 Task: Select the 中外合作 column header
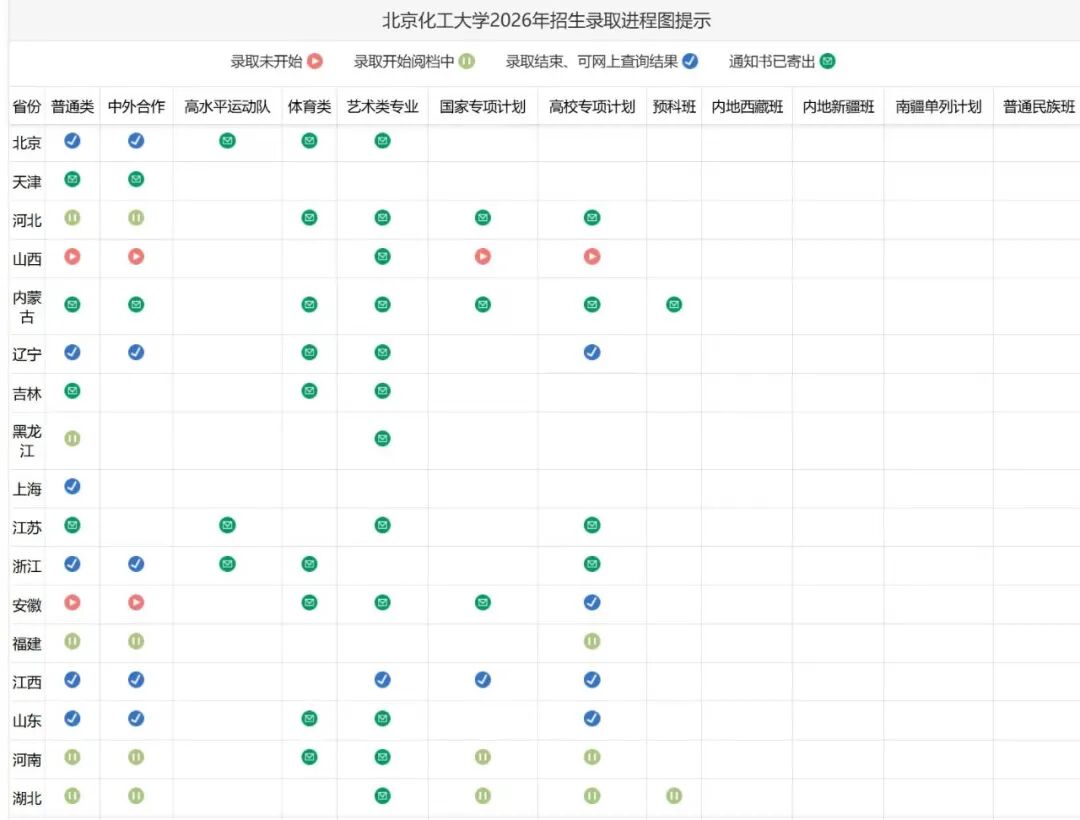[136, 107]
